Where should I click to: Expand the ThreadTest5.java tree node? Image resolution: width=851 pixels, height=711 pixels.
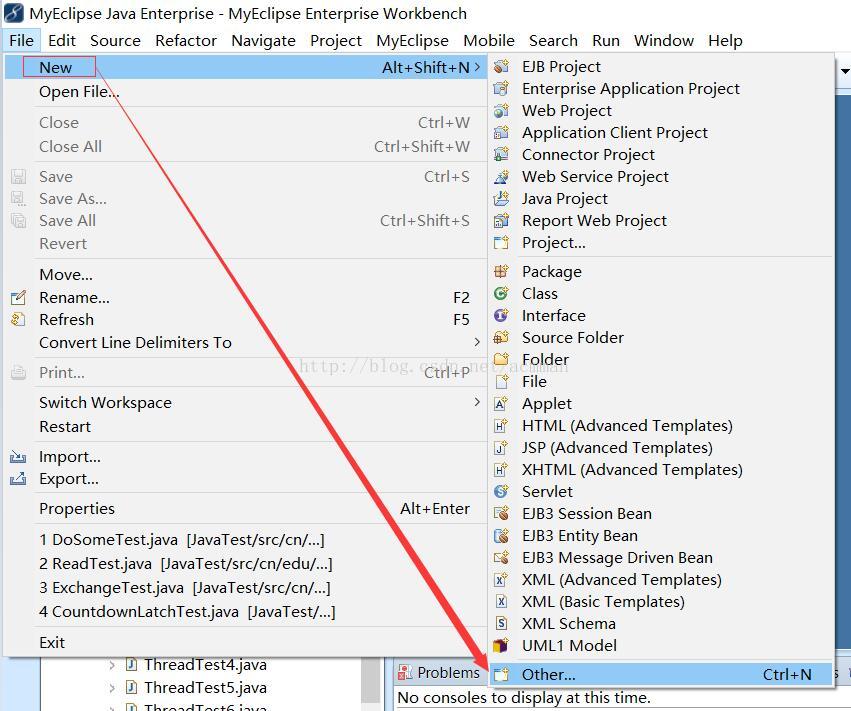click(x=112, y=688)
